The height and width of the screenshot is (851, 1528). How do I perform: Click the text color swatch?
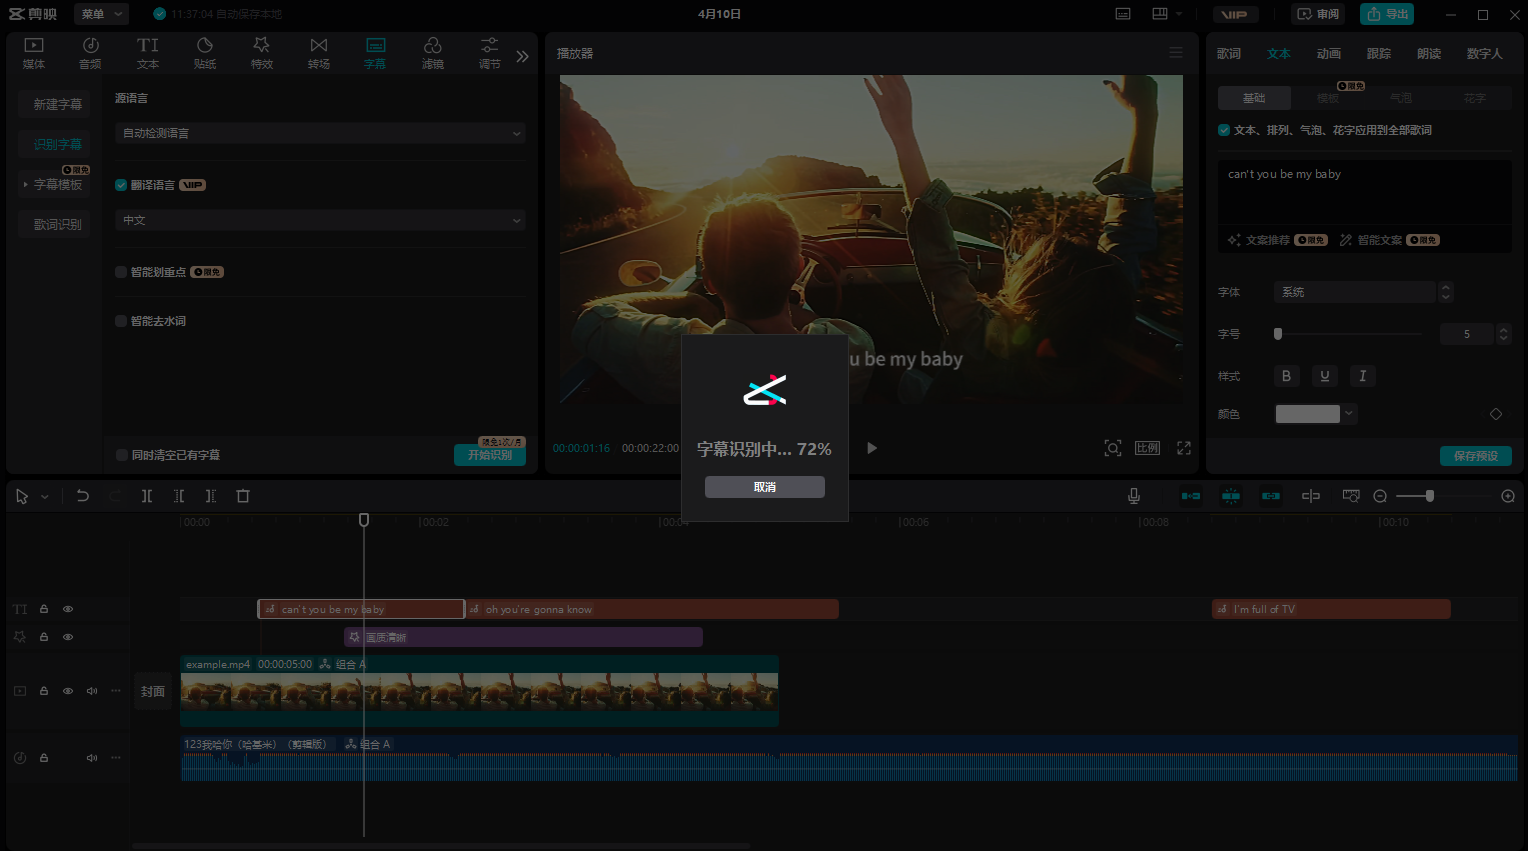tap(1307, 414)
